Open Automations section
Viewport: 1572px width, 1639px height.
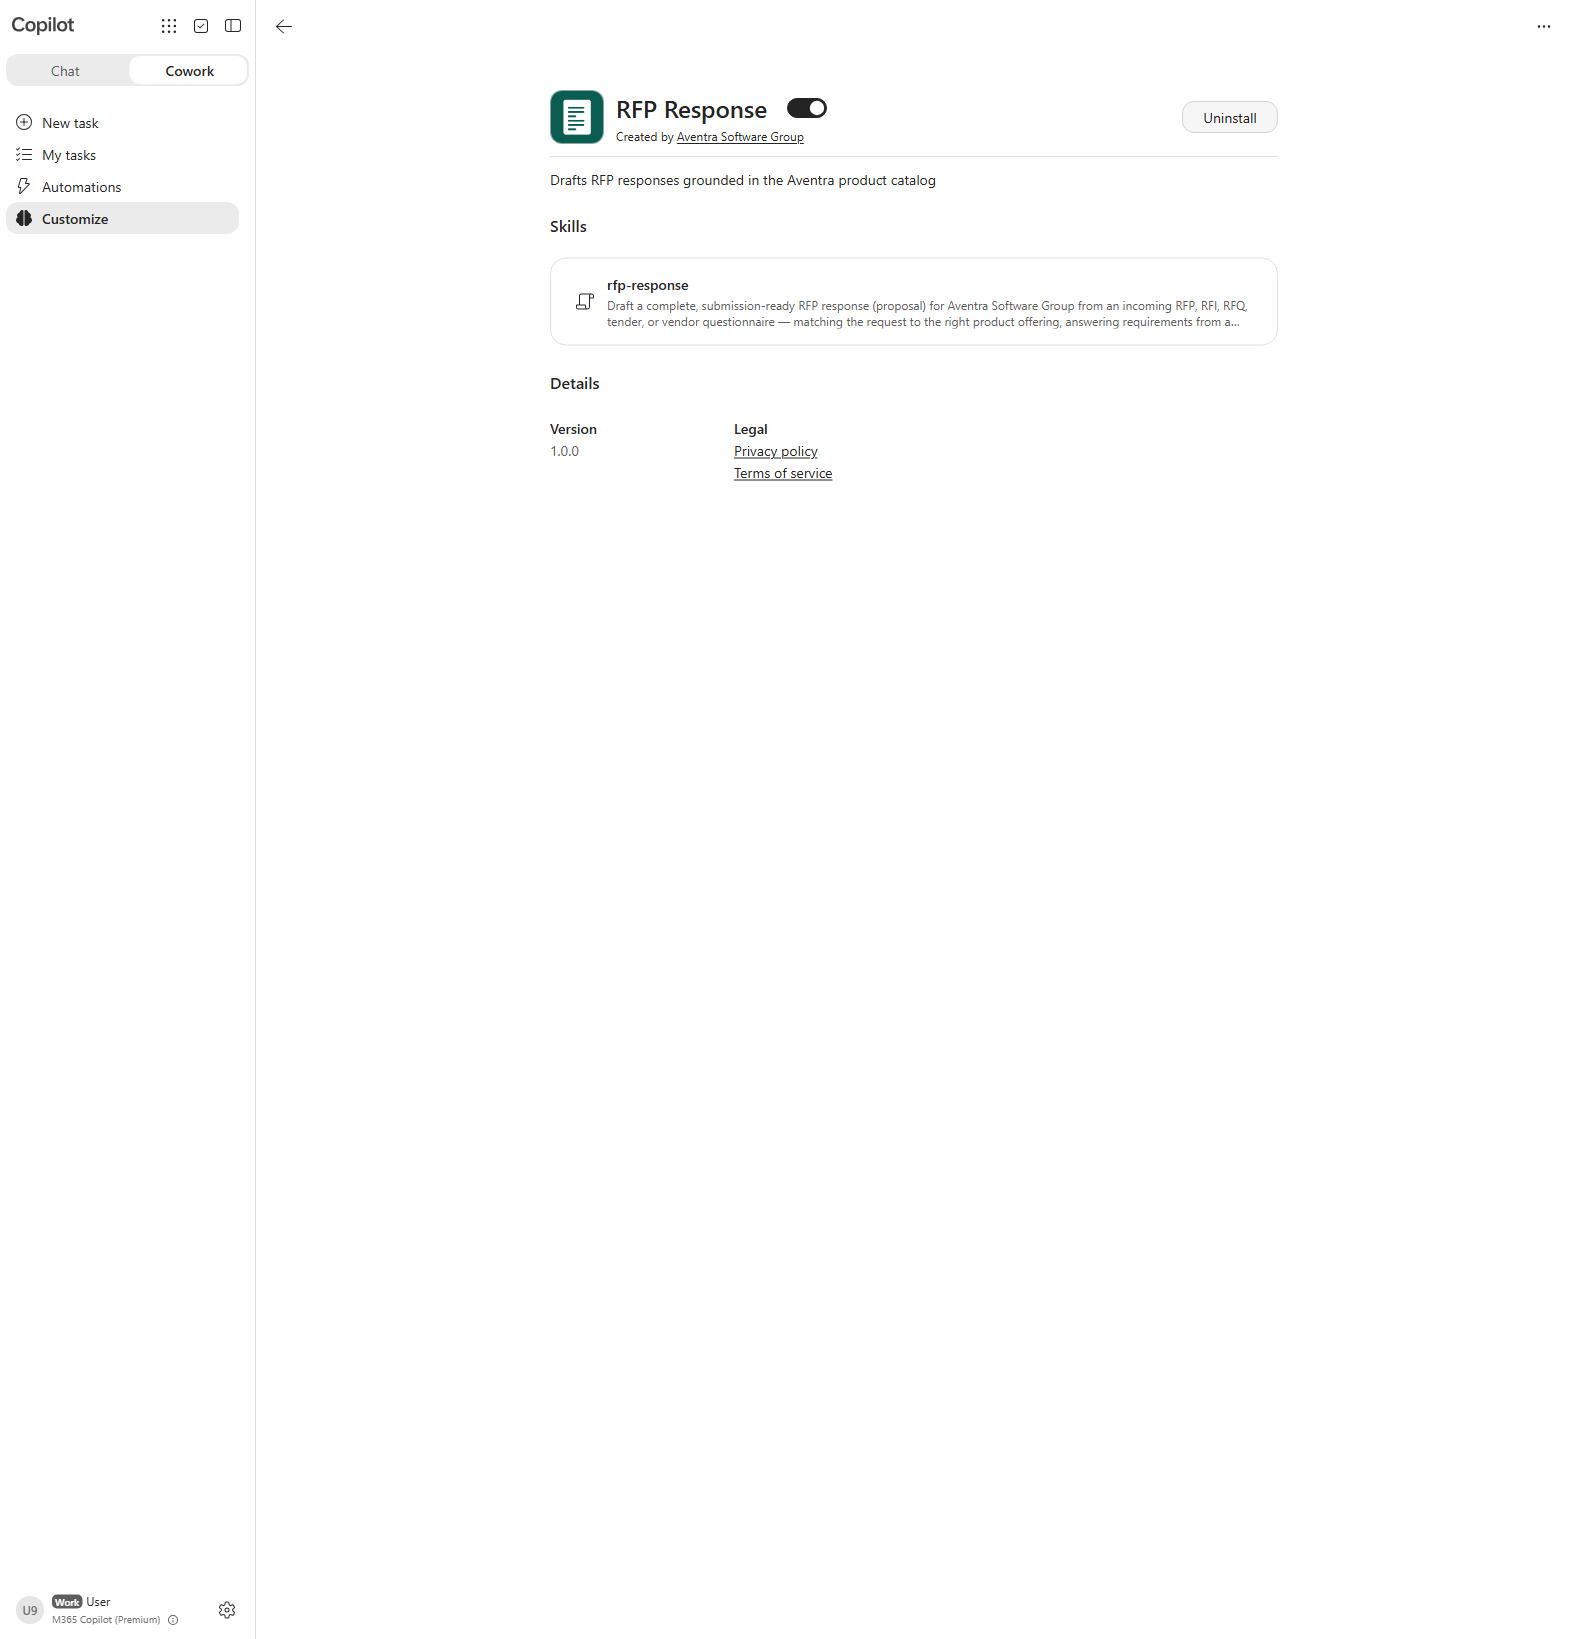122,187
